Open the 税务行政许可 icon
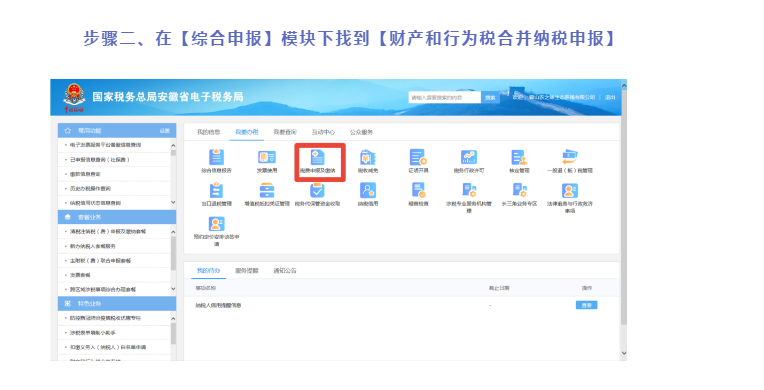This screenshot has height=390, width=764. (469, 157)
